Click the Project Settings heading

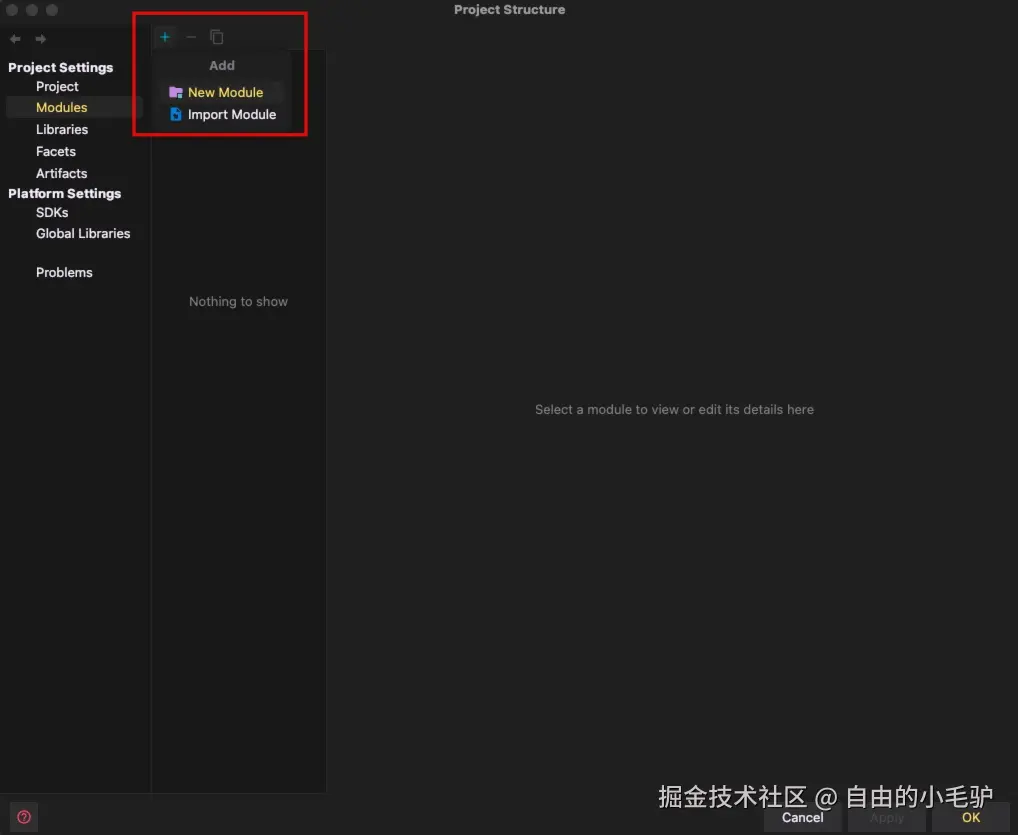[x=60, y=68]
